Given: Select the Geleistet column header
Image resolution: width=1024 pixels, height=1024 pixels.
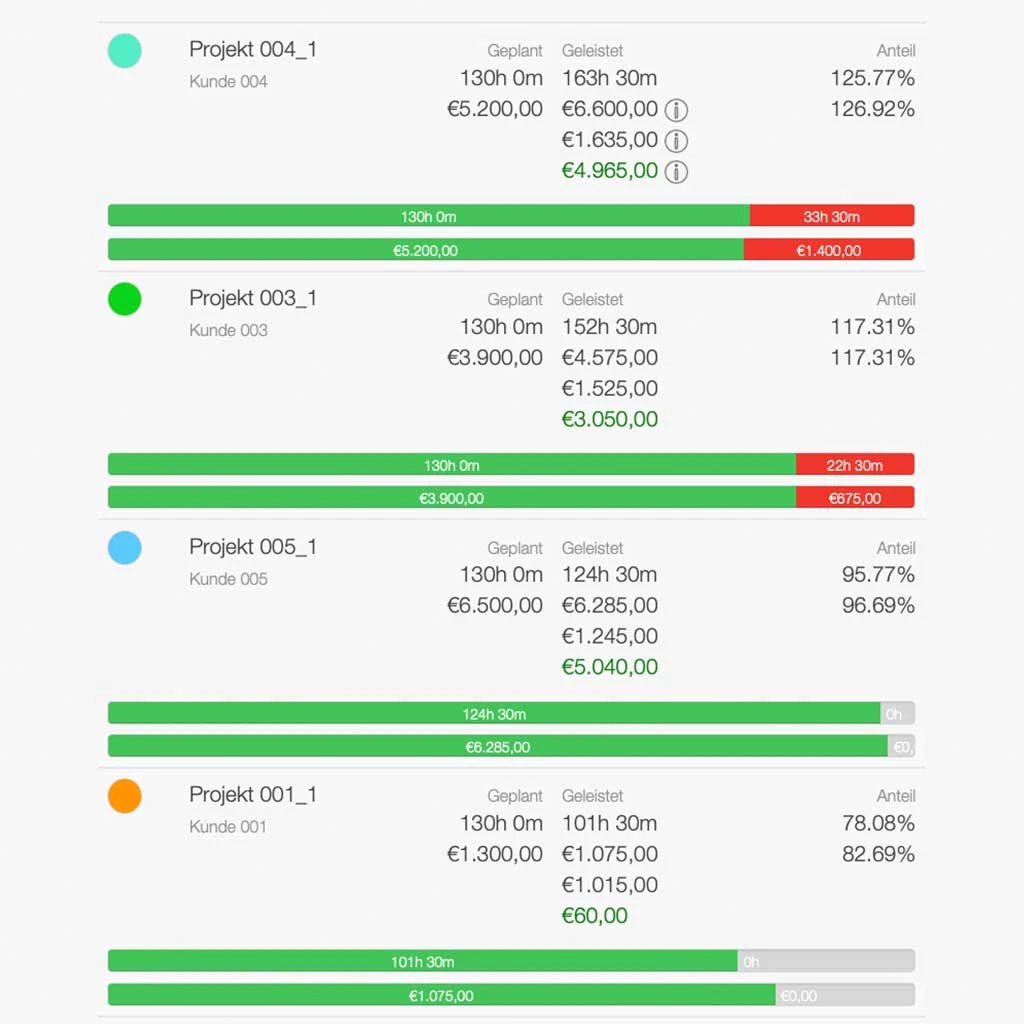Looking at the screenshot, I should coord(593,50).
